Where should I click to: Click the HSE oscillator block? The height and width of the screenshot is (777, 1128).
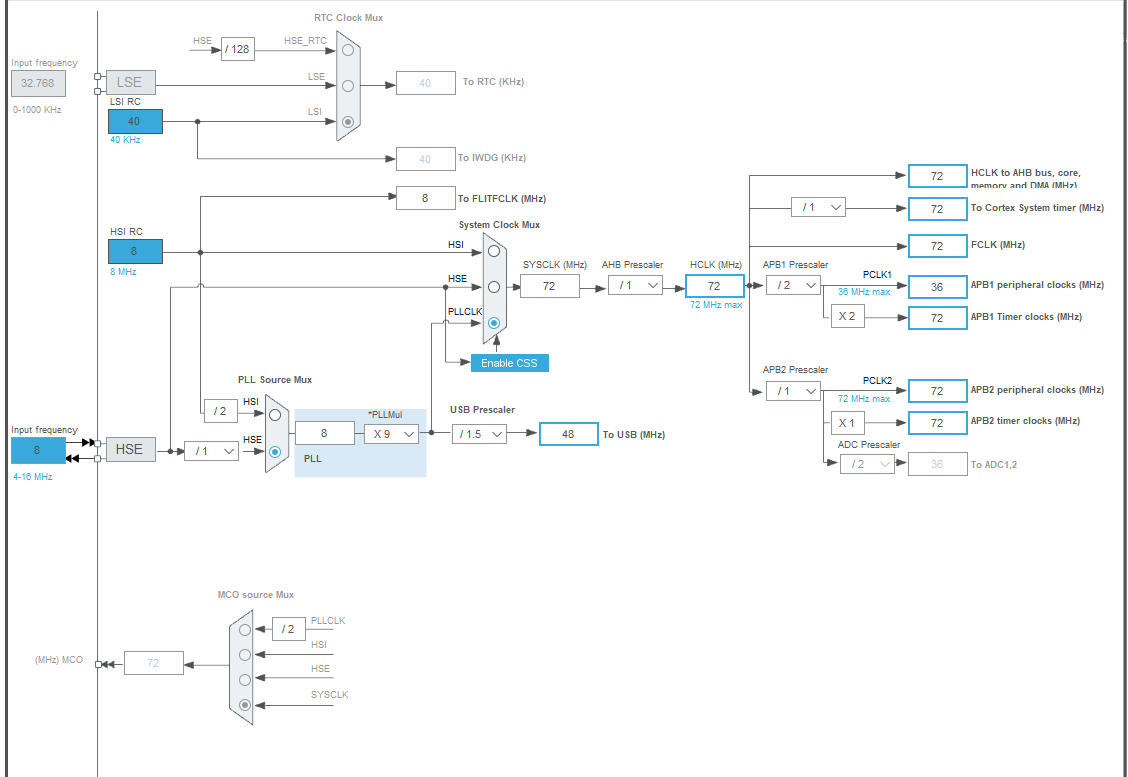point(130,449)
